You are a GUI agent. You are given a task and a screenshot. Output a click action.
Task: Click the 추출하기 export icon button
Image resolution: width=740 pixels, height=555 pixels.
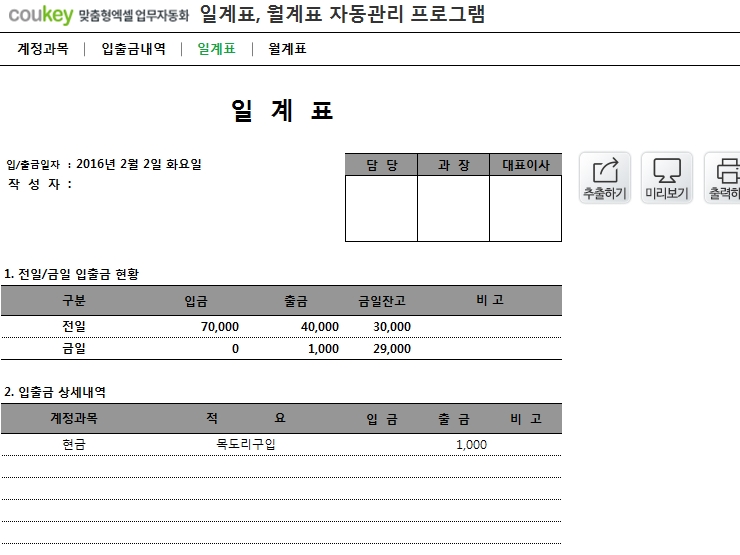click(x=605, y=178)
